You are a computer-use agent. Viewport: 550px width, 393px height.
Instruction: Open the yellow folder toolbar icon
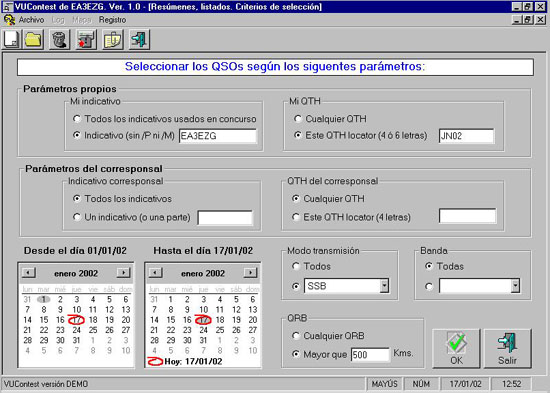(33, 39)
